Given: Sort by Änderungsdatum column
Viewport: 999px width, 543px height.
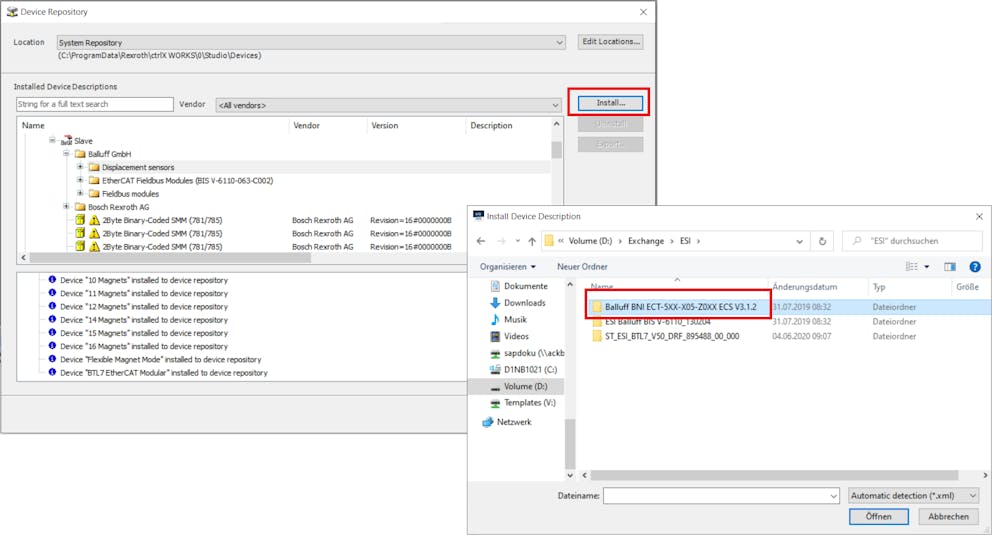Looking at the screenshot, I should coord(805,287).
